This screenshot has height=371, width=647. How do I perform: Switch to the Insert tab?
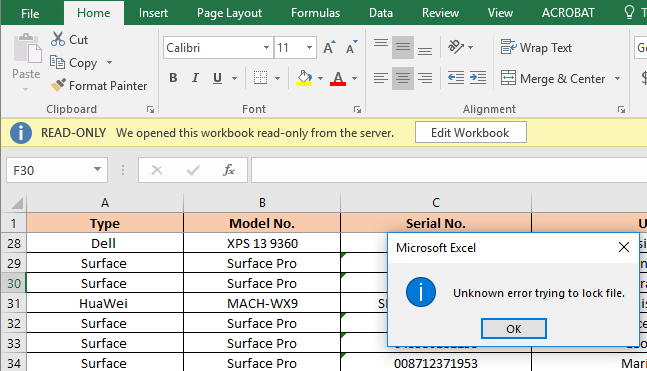153,13
